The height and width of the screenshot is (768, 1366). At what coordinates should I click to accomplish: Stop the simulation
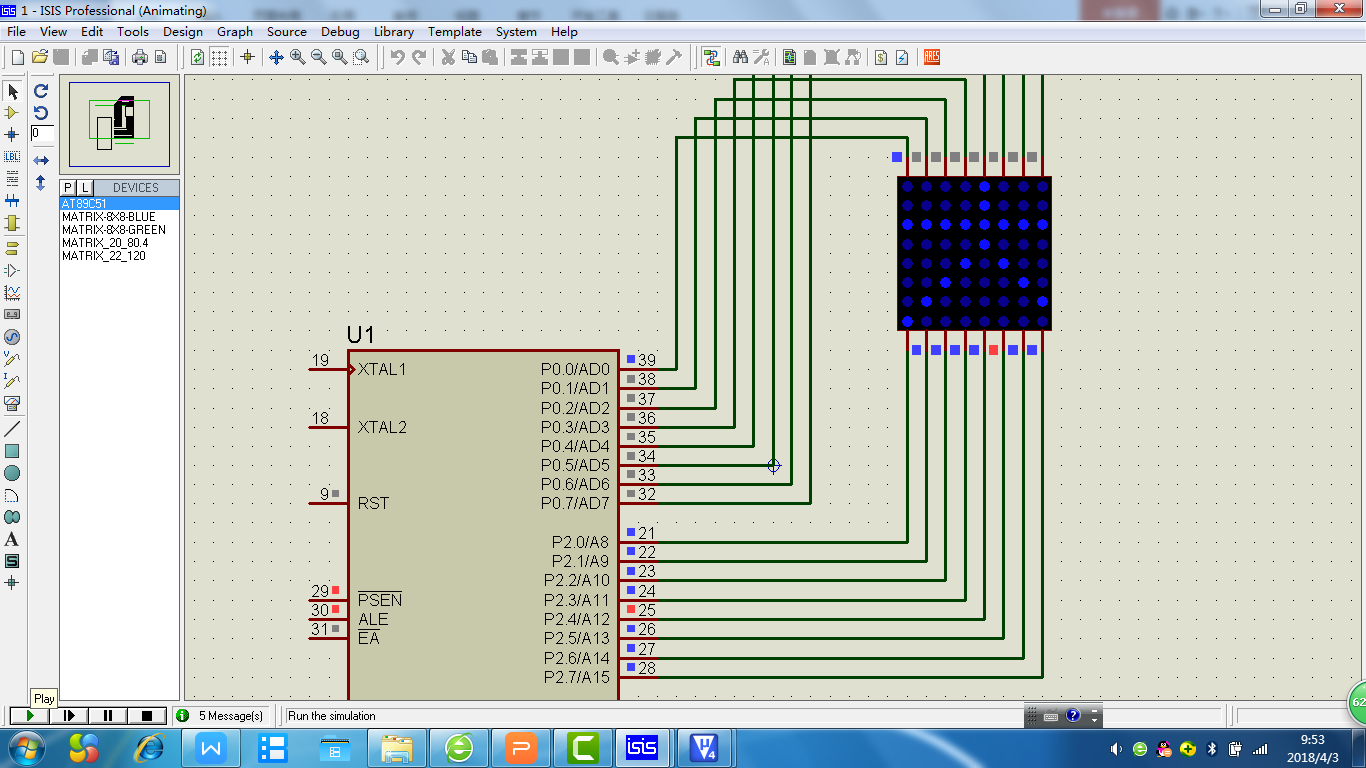tap(147, 715)
